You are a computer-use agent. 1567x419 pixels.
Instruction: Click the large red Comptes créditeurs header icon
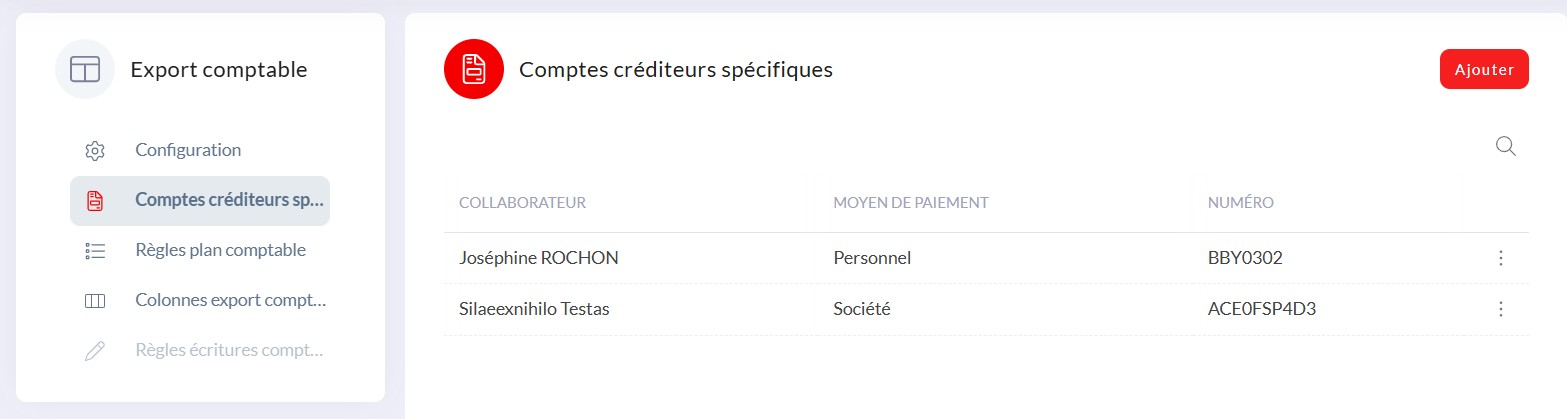click(473, 69)
